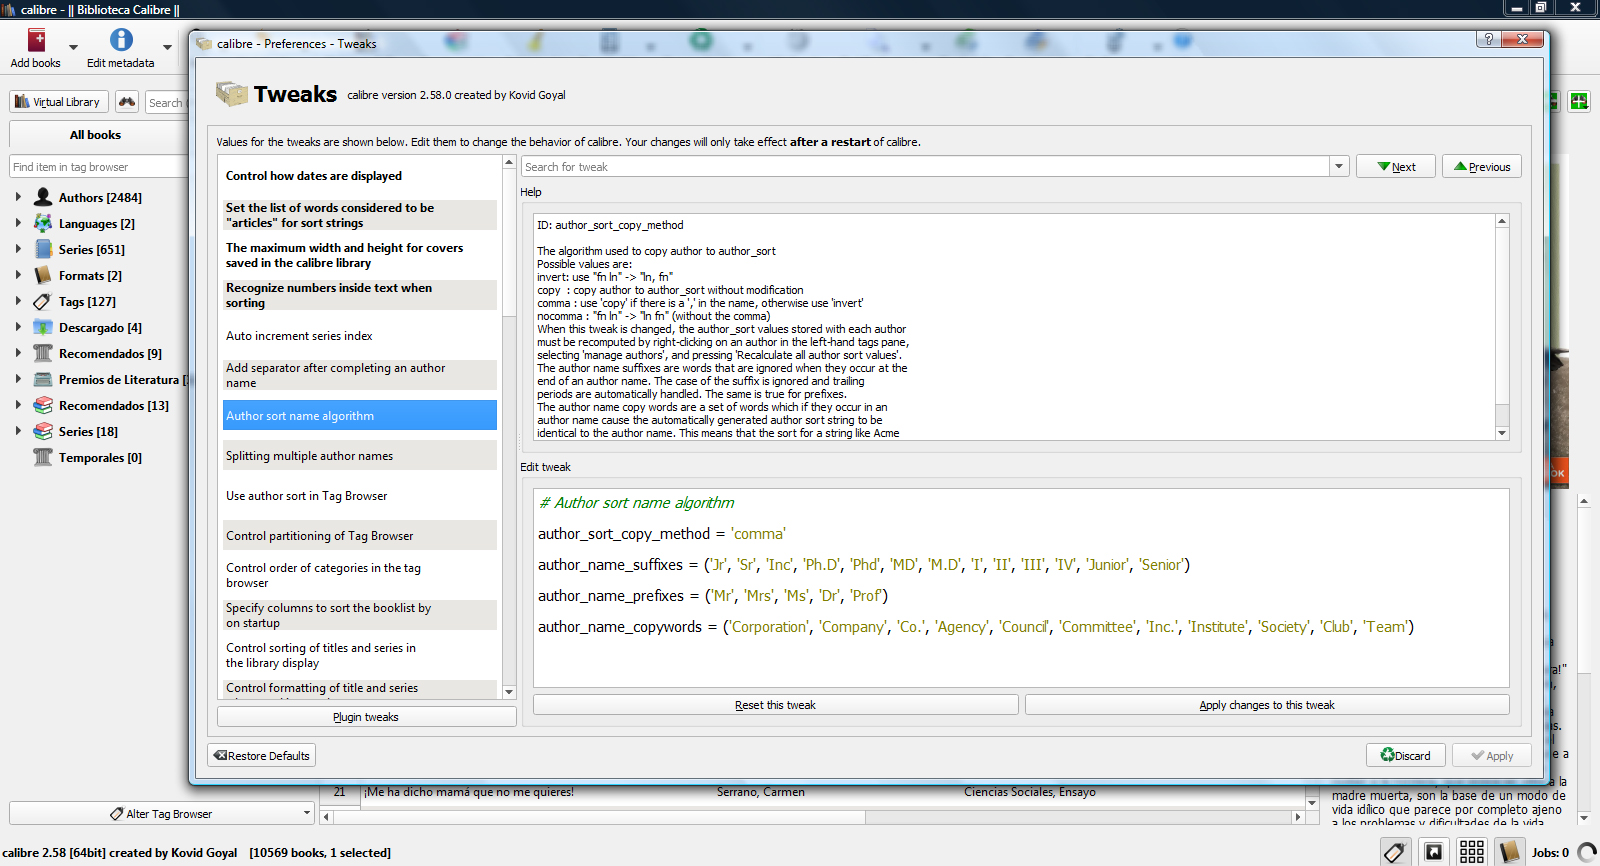1600x866 pixels.
Task: Click the Plugin tweaks button
Action: [x=366, y=717]
